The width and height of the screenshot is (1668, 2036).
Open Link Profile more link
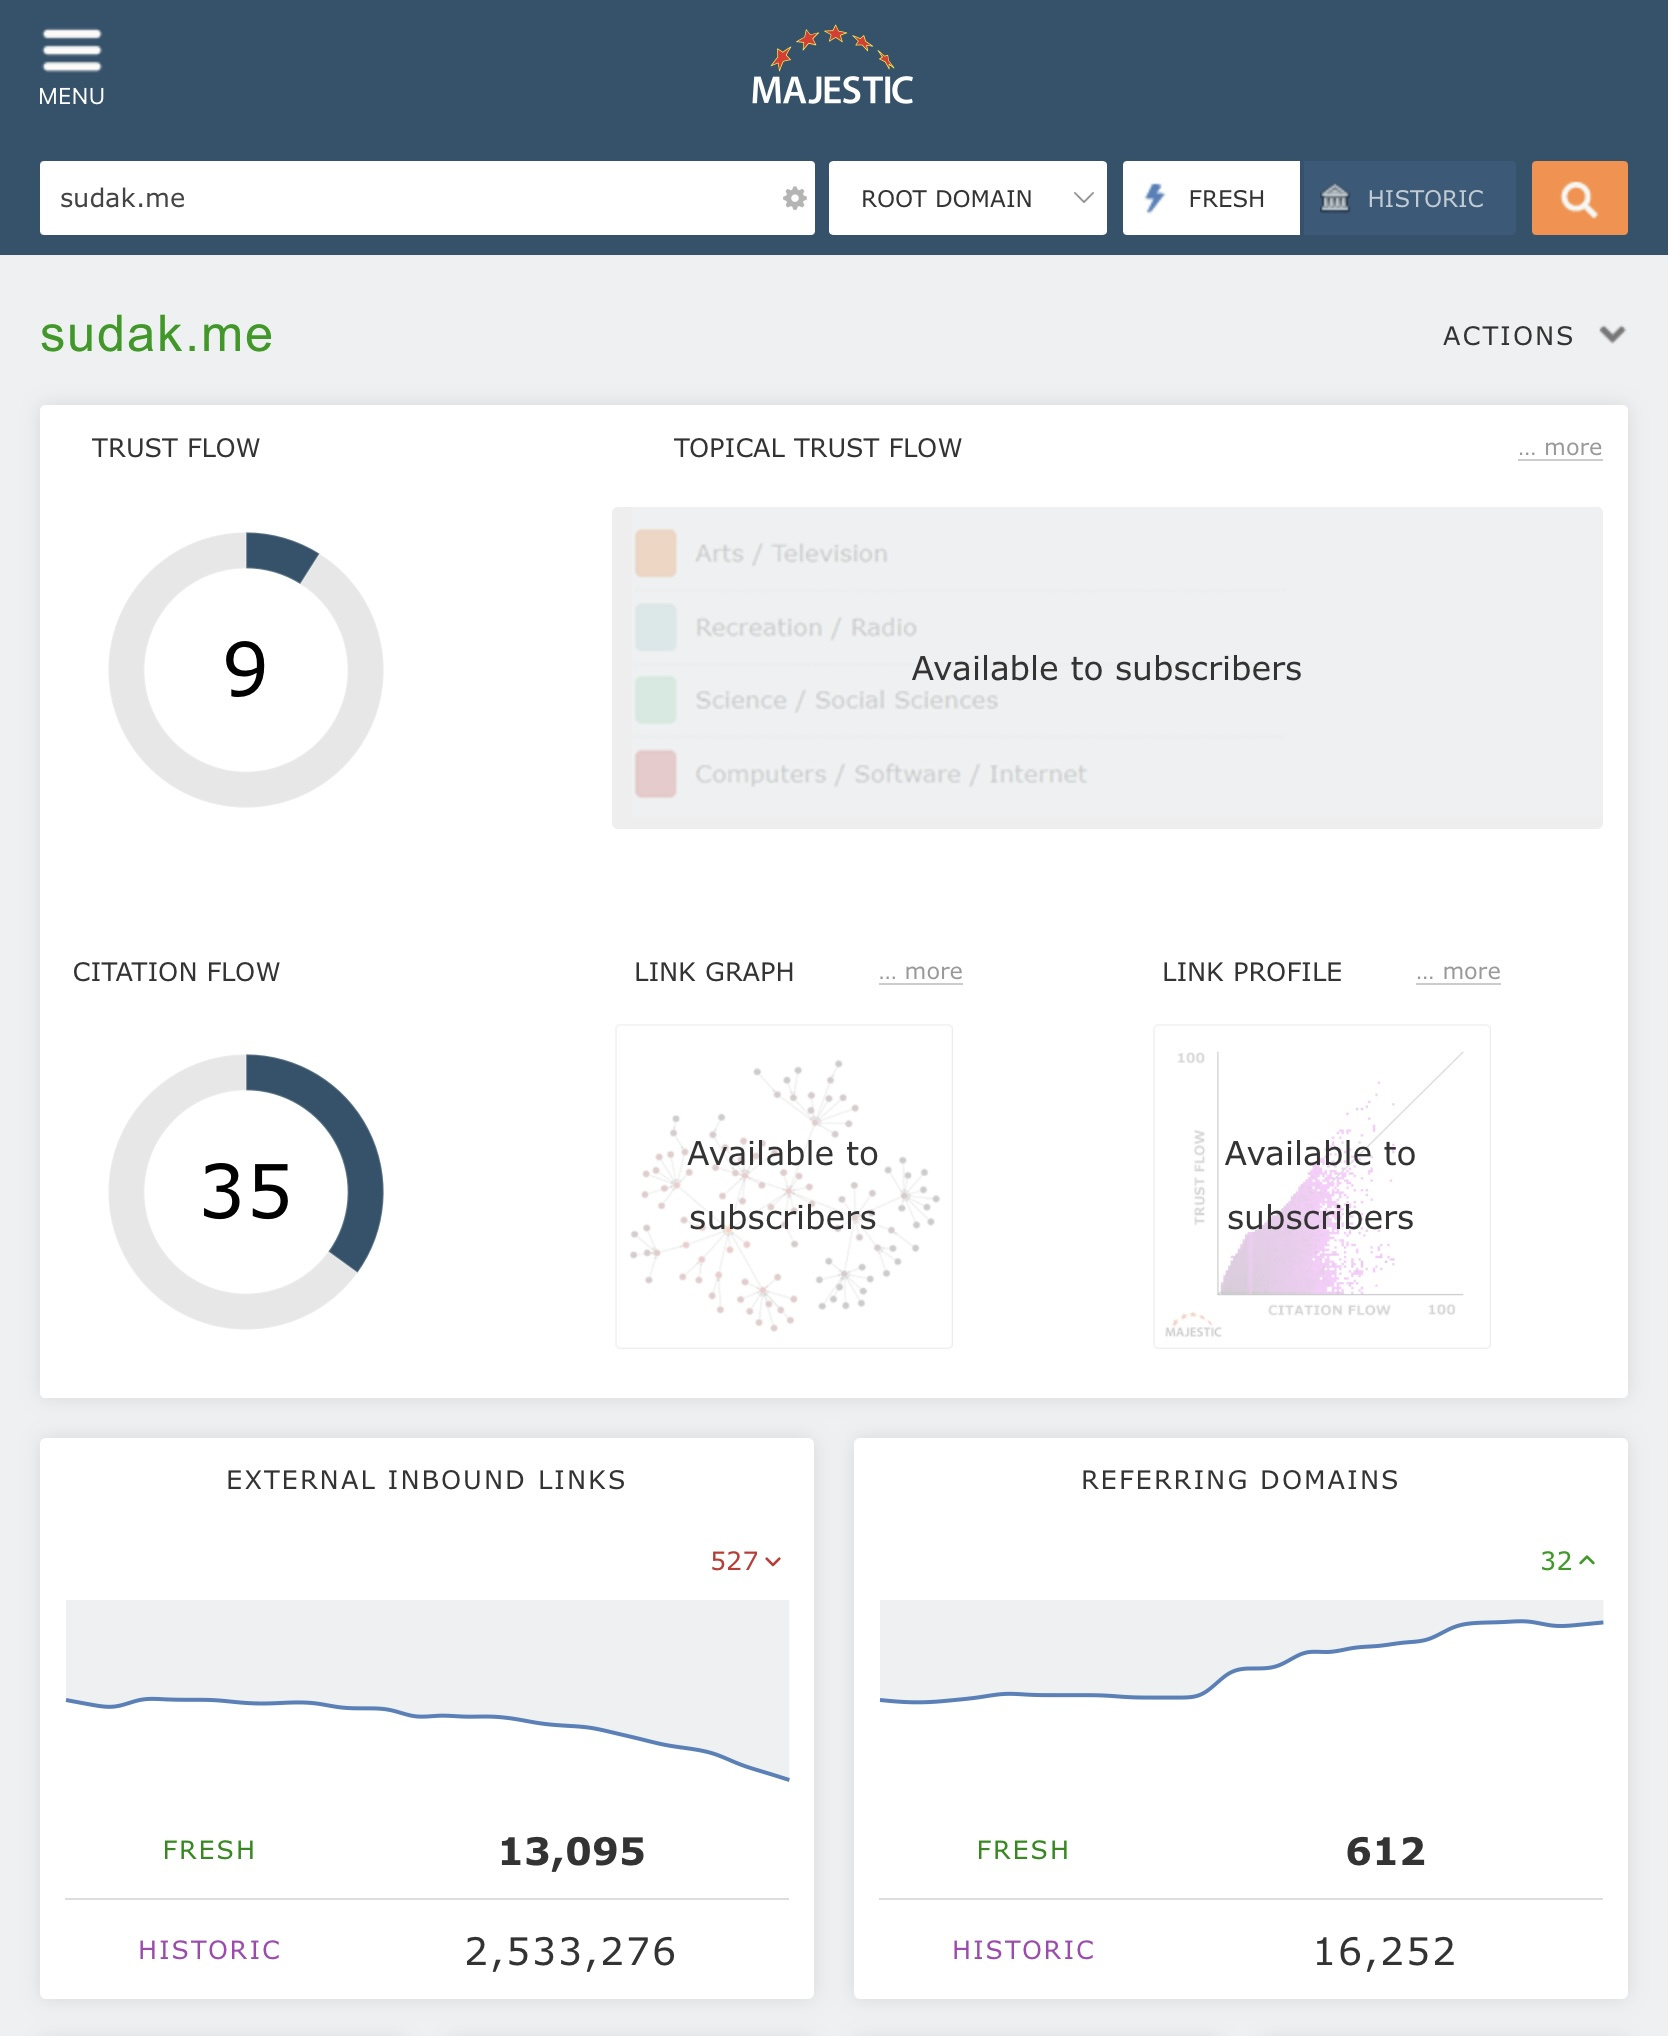[x=1459, y=972]
